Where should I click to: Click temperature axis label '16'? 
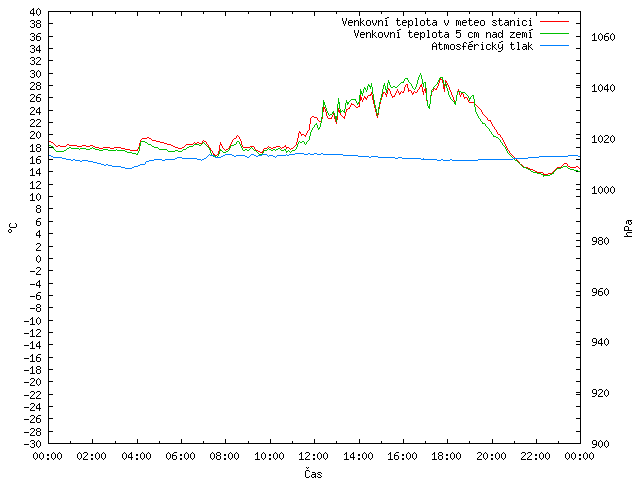click(x=36, y=160)
